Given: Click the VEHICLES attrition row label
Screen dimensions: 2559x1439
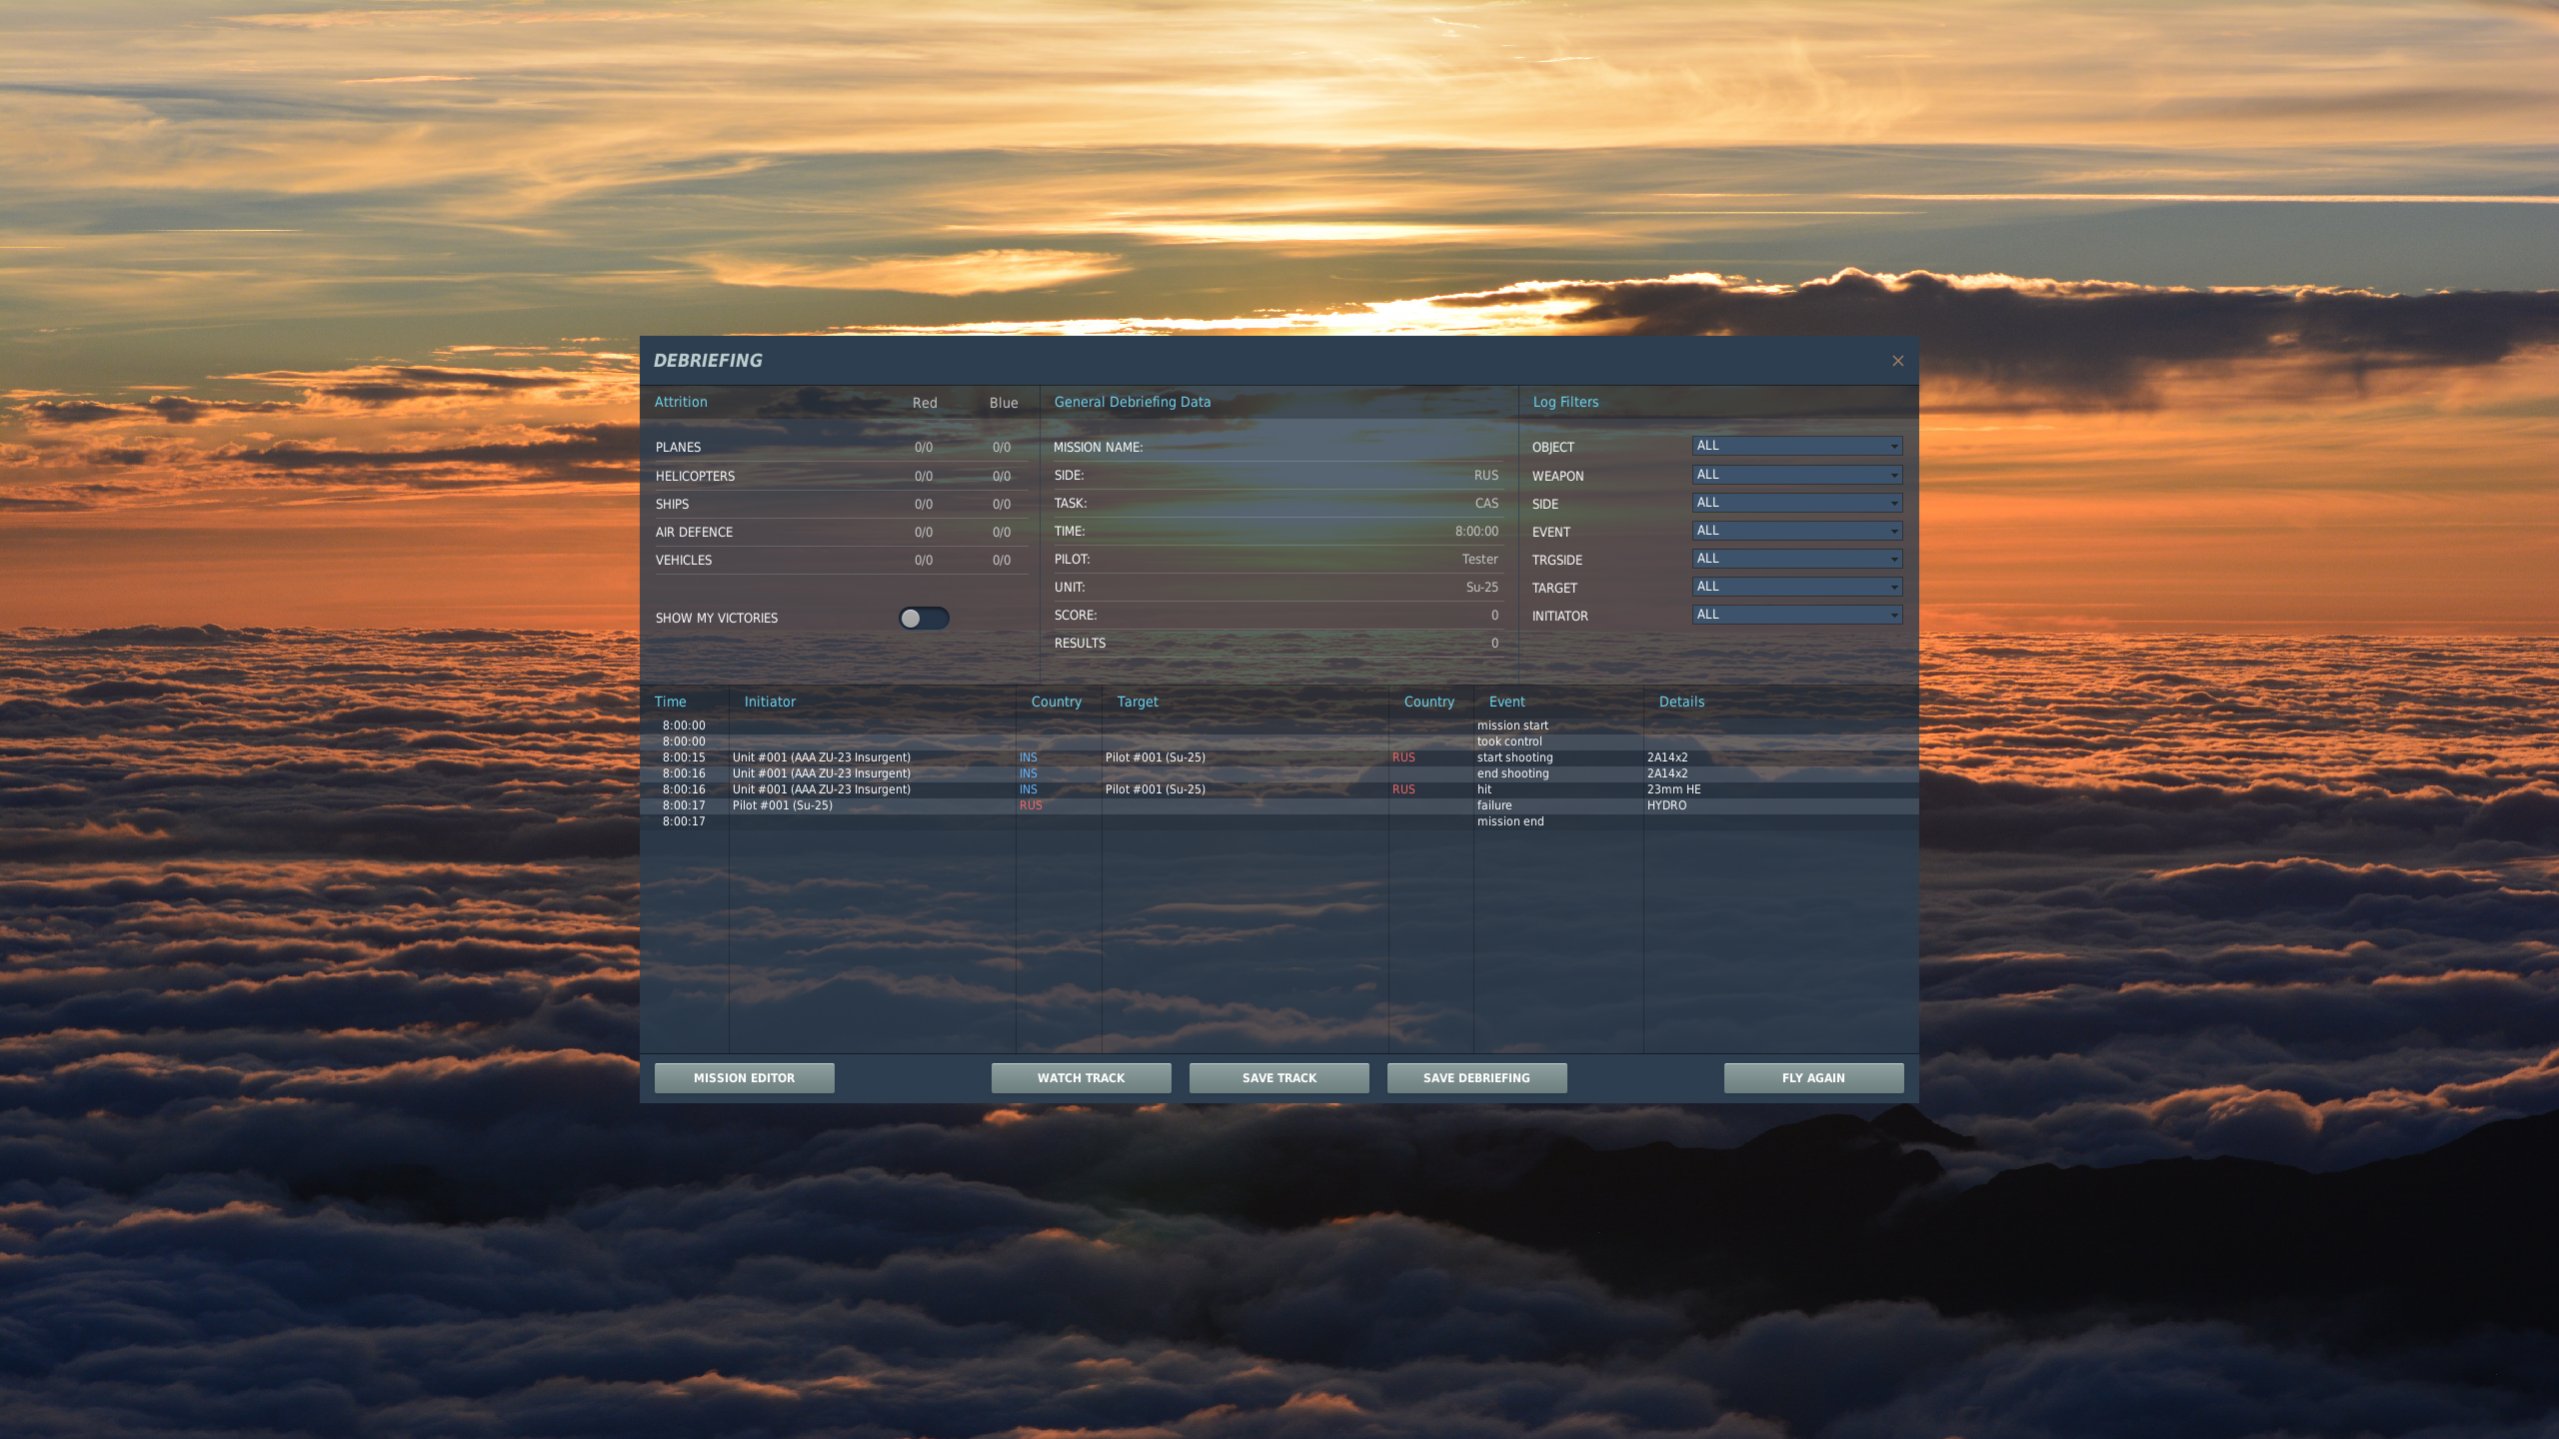Looking at the screenshot, I should coord(683,560).
